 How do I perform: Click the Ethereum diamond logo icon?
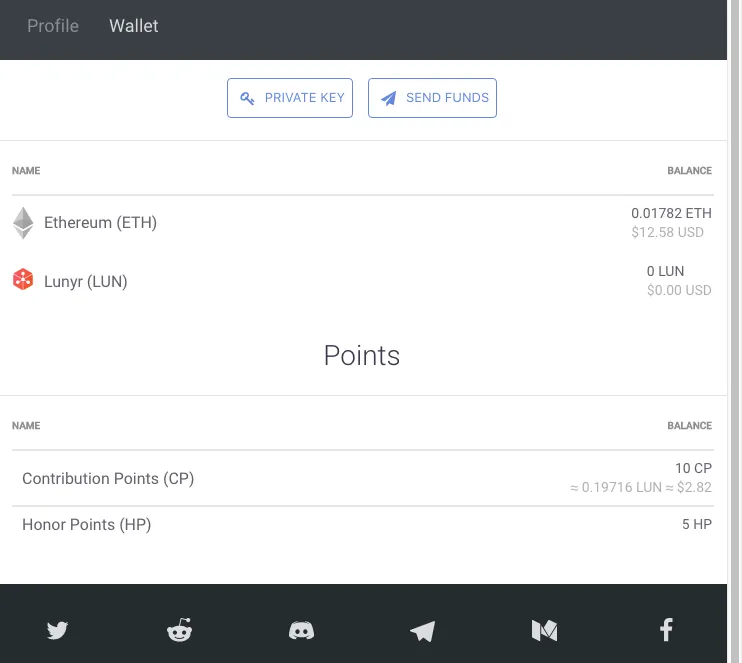click(x=23, y=223)
